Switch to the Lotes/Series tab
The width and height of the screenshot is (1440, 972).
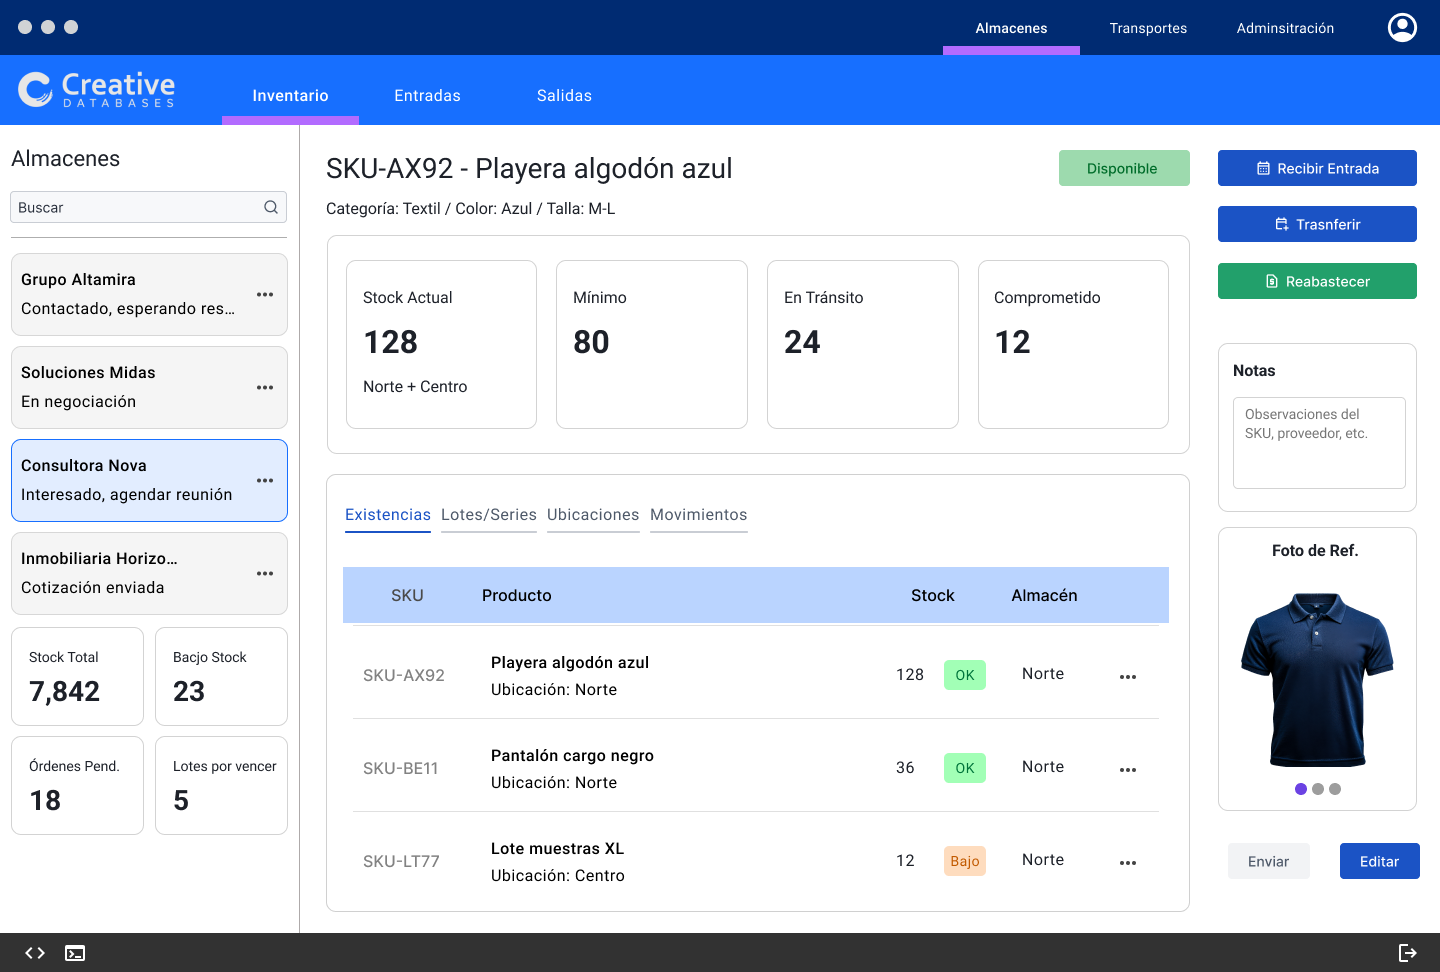(488, 515)
